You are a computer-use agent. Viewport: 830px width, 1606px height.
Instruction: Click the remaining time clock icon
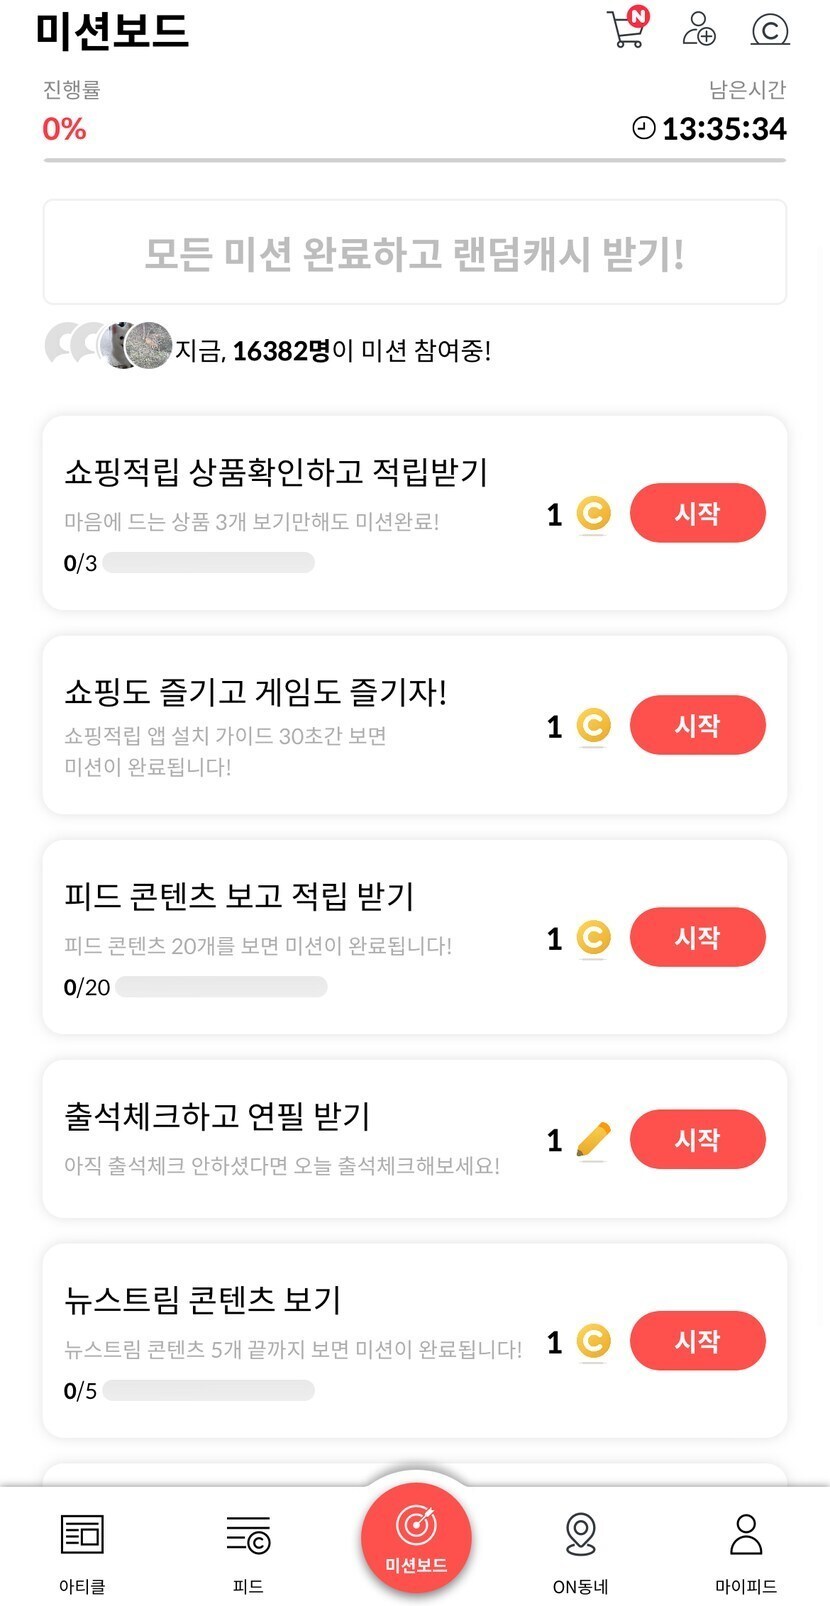[x=644, y=128]
